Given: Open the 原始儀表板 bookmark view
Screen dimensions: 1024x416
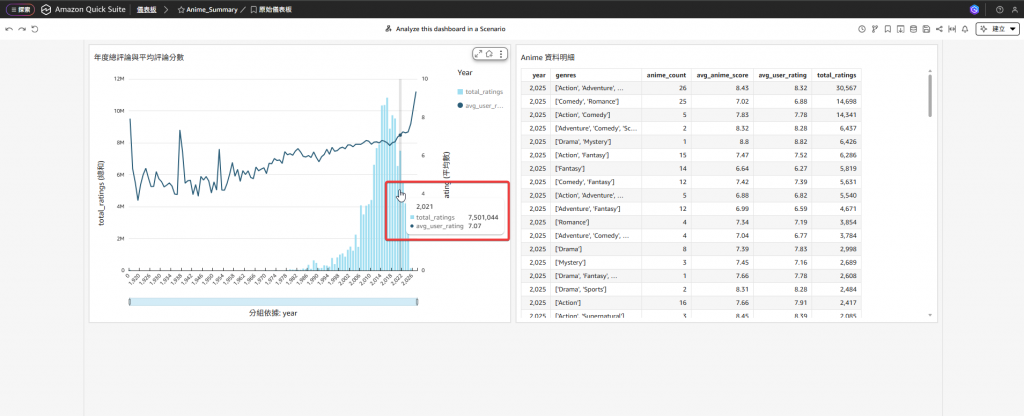Looking at the screenshot, I should tap(271, 10).
